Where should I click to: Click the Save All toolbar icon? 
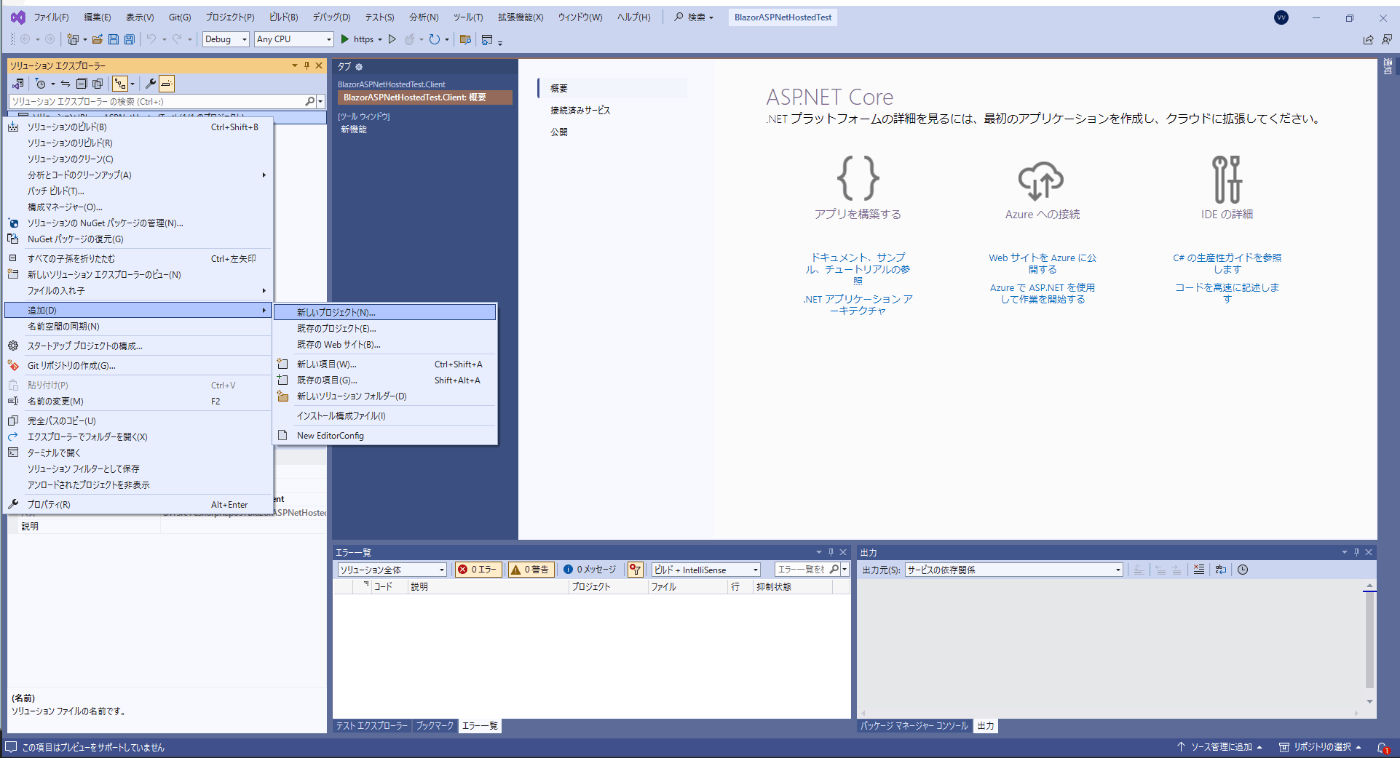(x=129, y=39)
